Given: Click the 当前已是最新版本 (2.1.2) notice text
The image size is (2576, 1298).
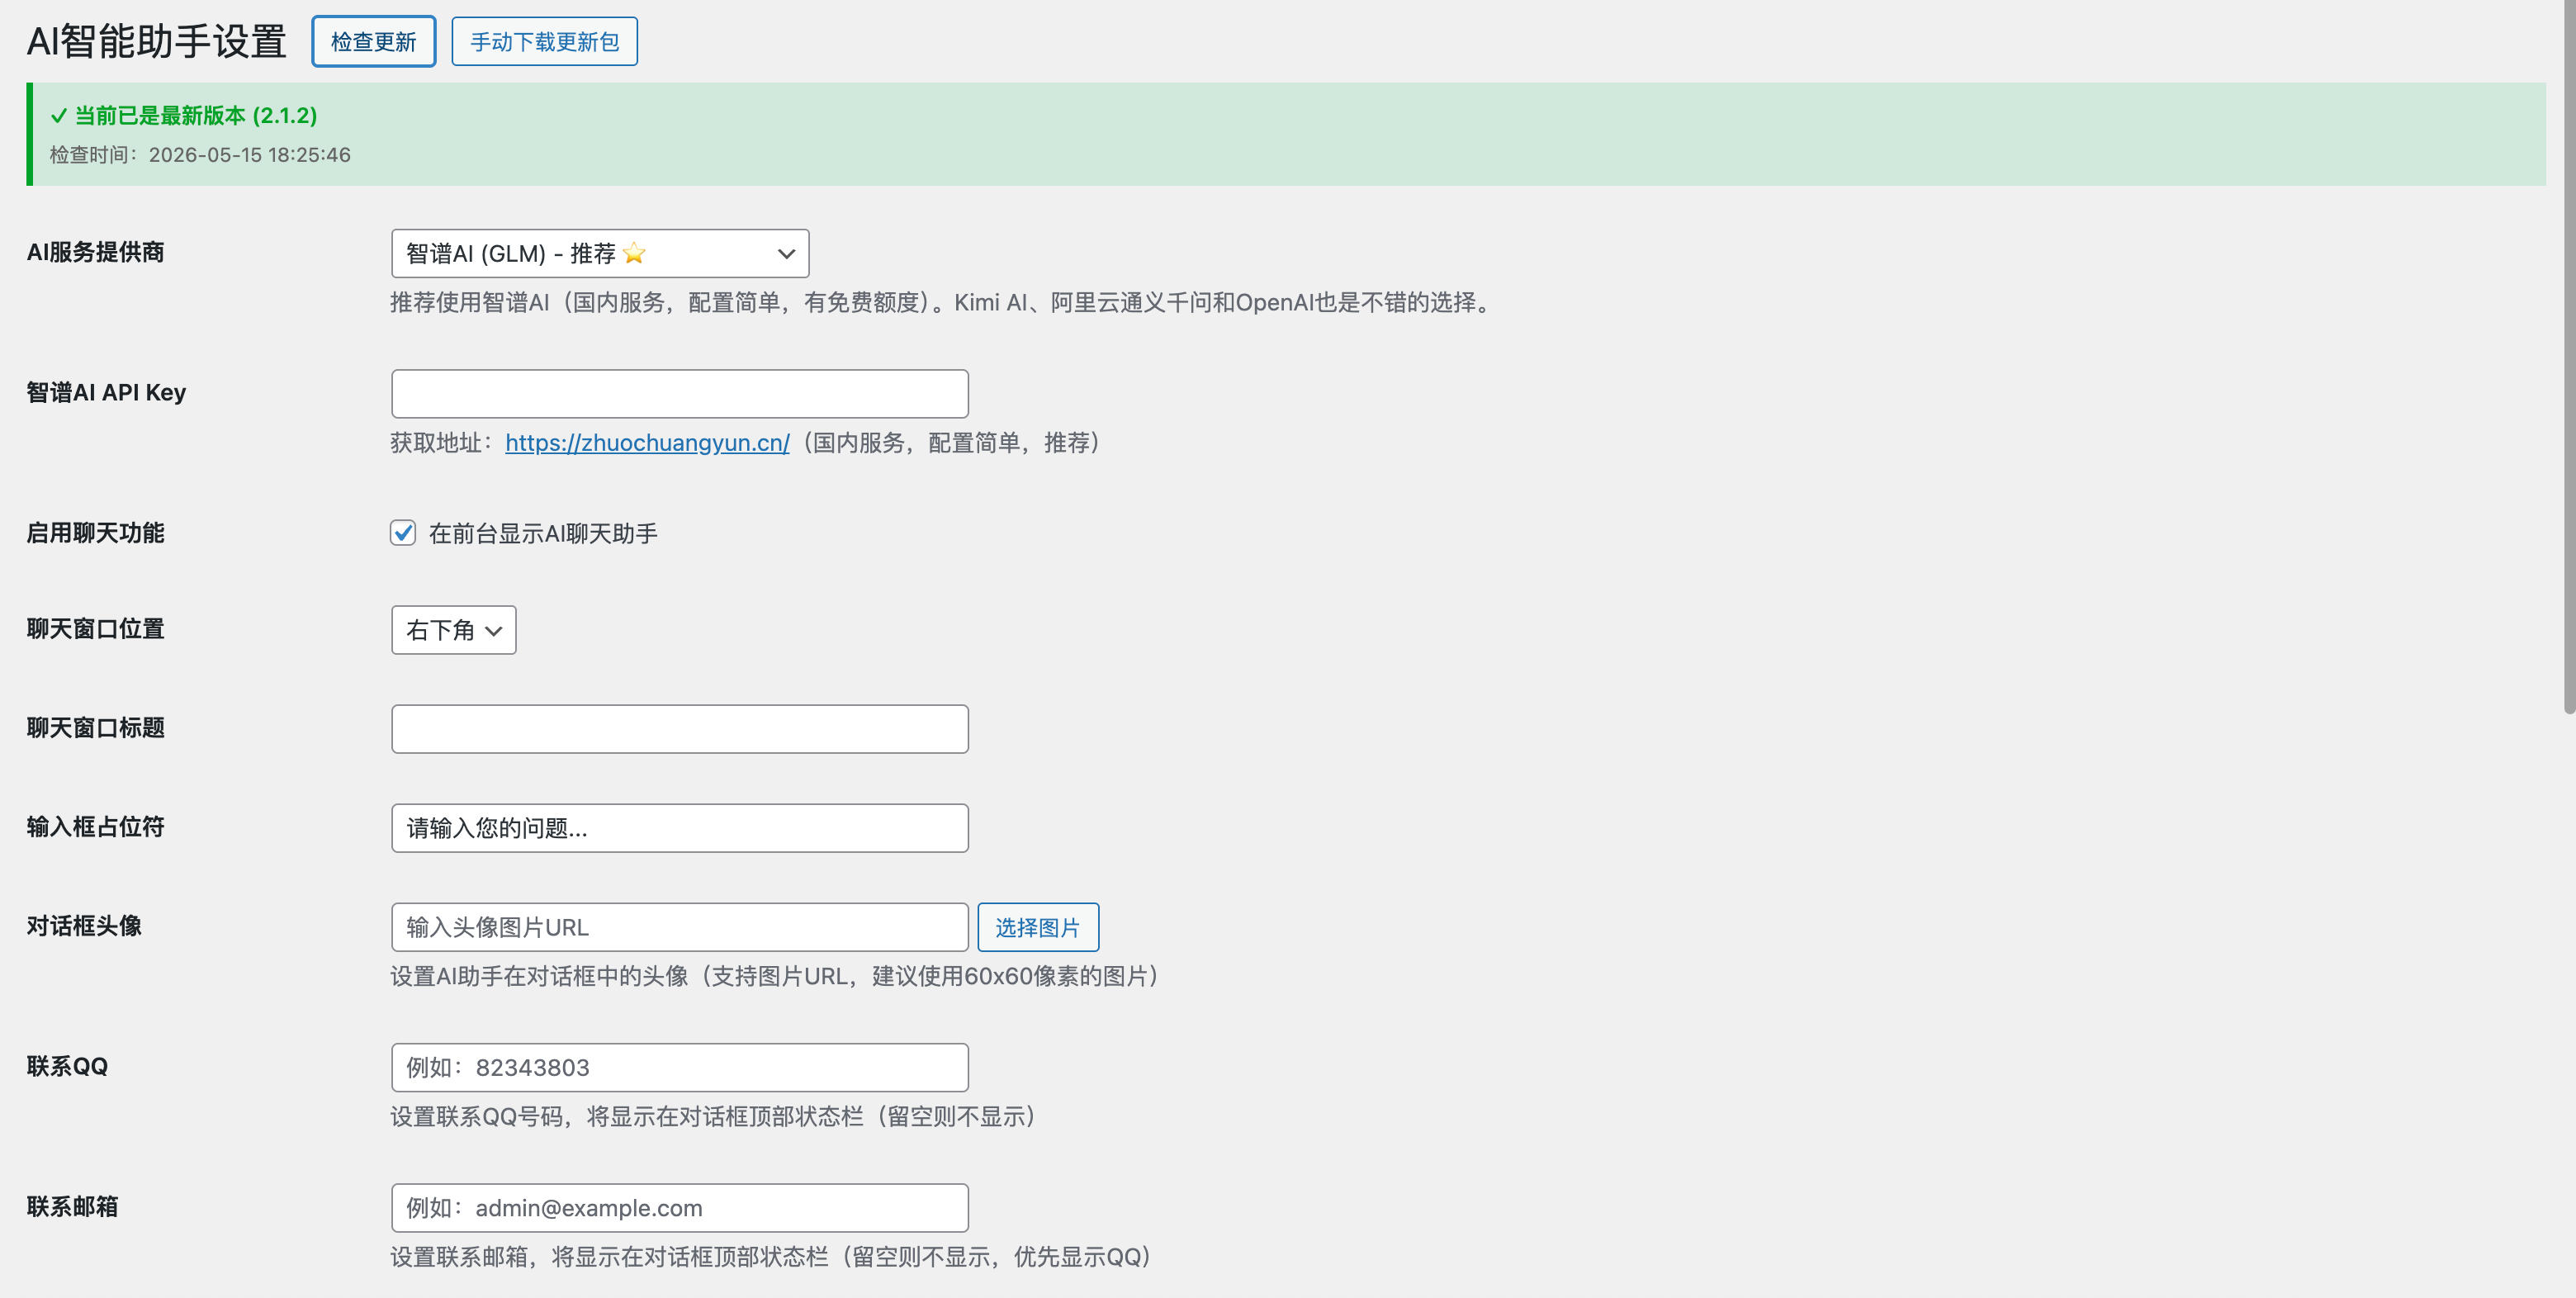Looking at the screenshot, I should (196, 116).
